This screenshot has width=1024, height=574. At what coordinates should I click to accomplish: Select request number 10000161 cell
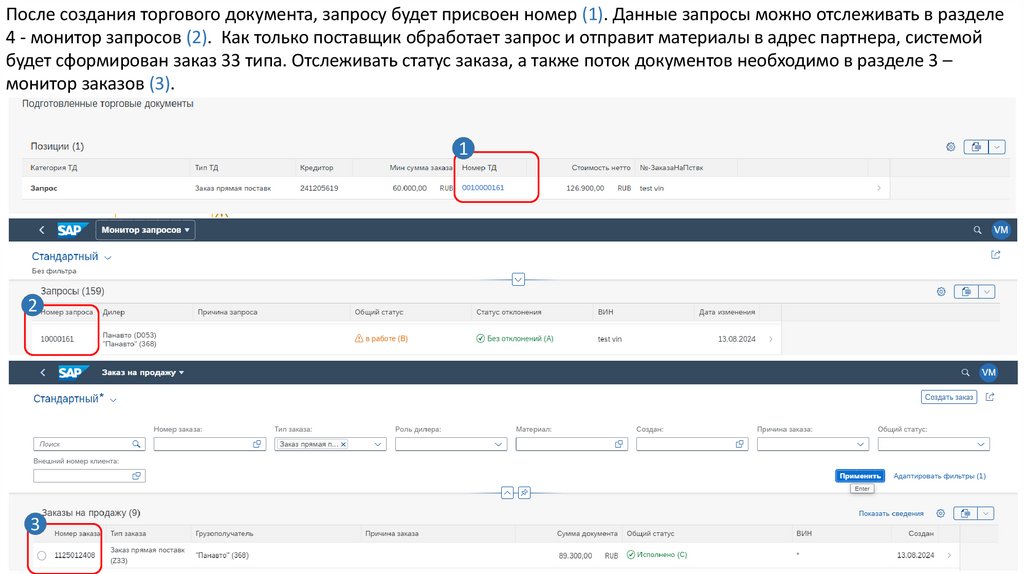click(57, 339)
